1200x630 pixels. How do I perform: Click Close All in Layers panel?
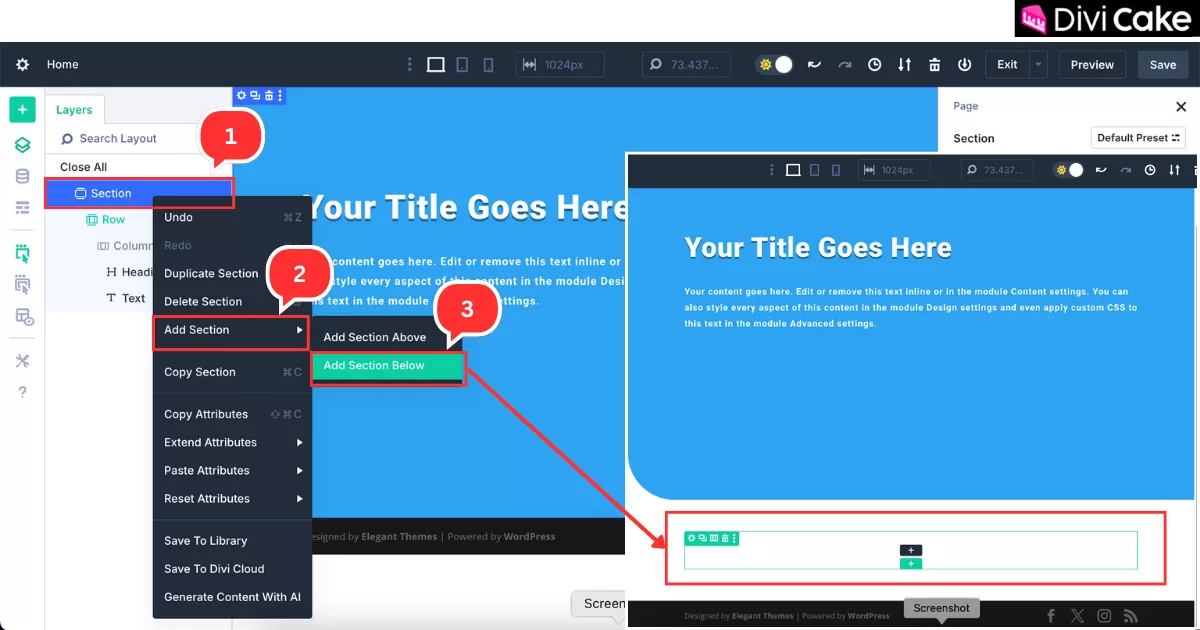coord(84,167)
